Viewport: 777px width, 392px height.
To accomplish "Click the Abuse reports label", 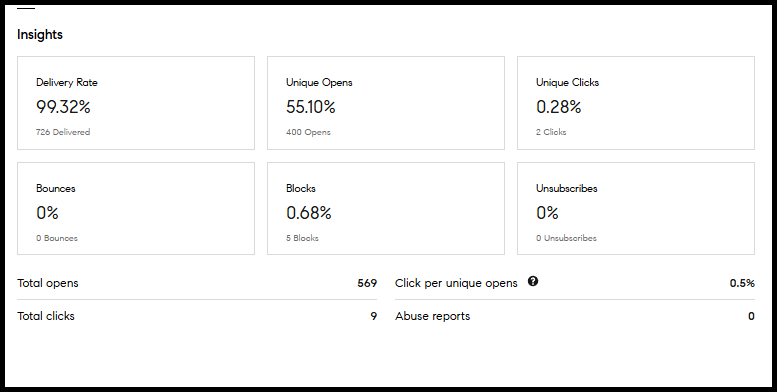I will (433, 316).
